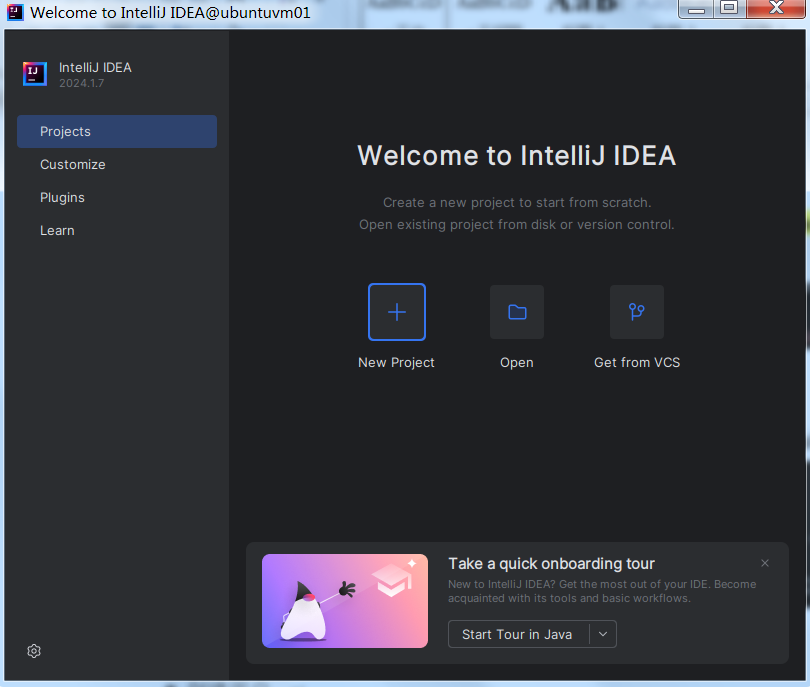The height and width of the screenshot is (687, 810).
Task: Expand the Start Tour dropdown arrow
Action: [603, 634]
